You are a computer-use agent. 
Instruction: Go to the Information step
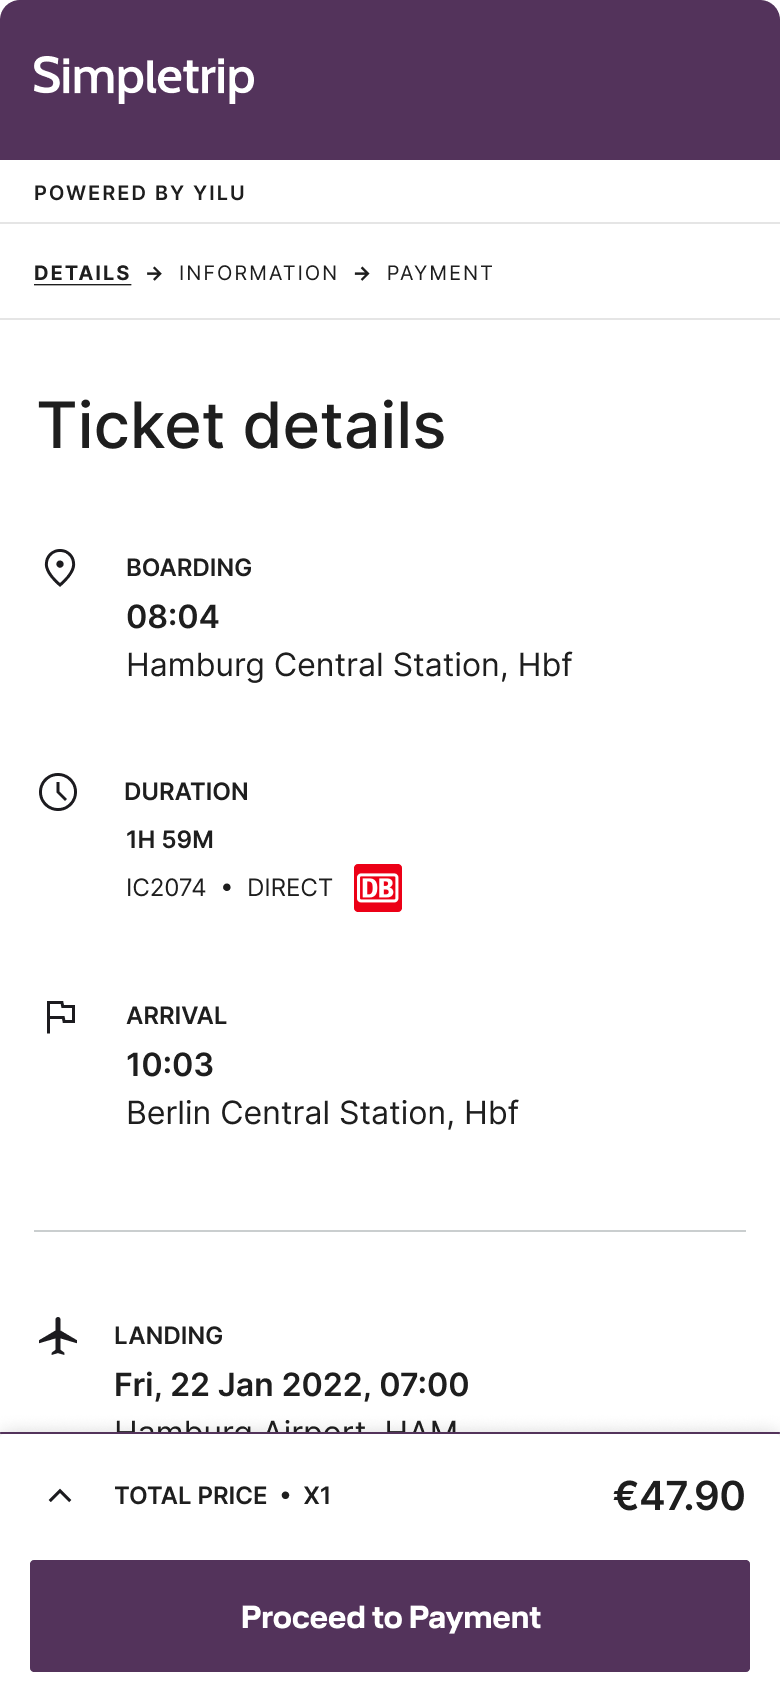[x=258, y=273]
